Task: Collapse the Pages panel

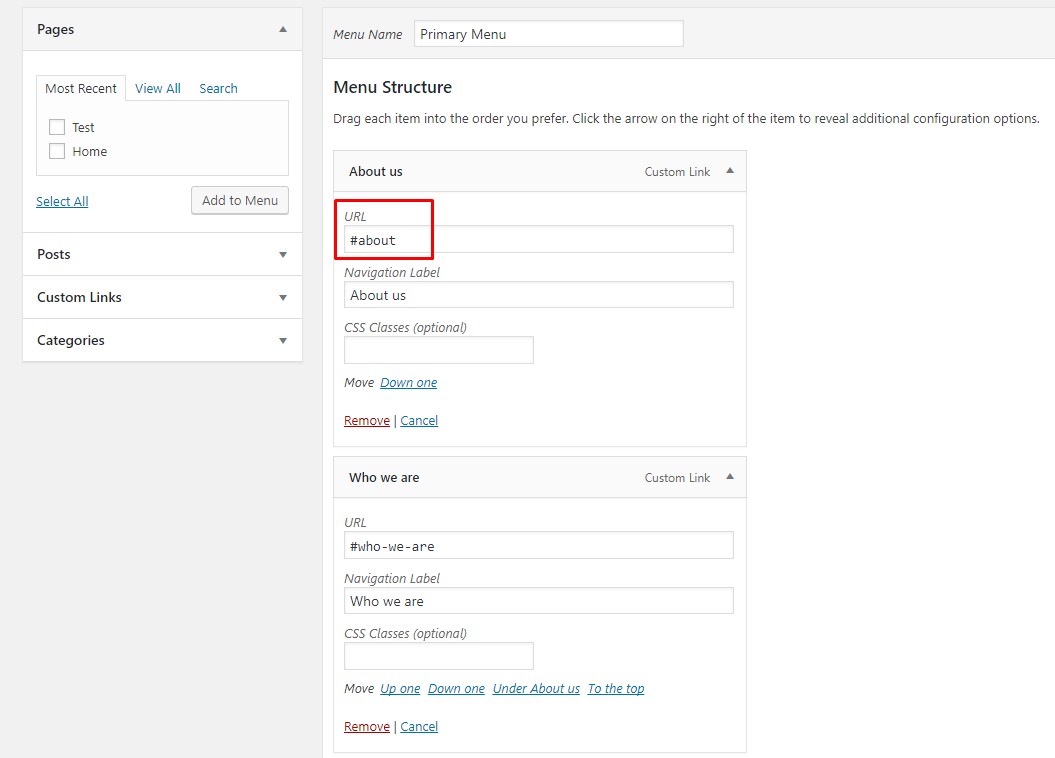Action: pyautogui.click(x=283, y=30)
